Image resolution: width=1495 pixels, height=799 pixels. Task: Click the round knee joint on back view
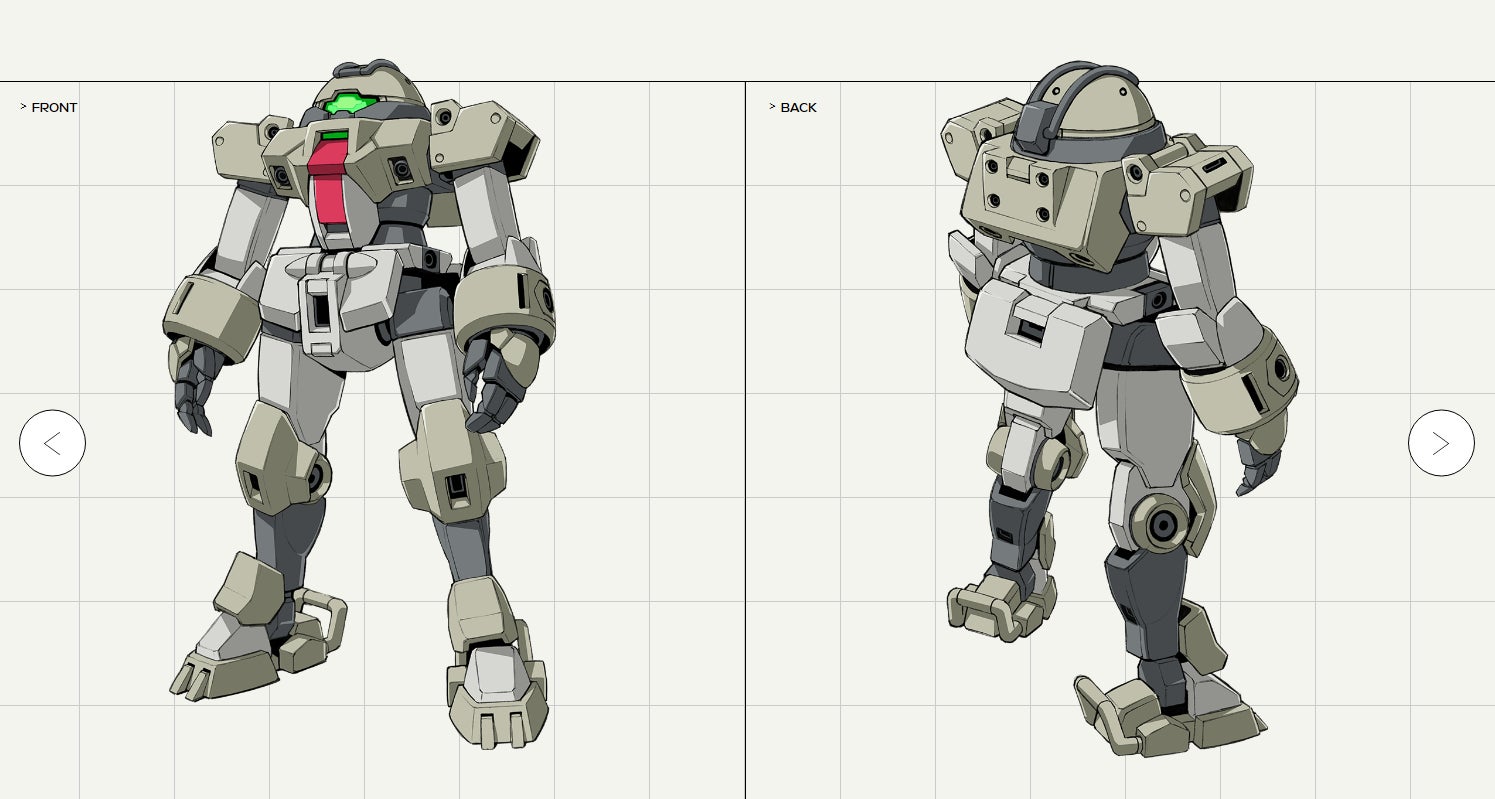pos(1162,523)
